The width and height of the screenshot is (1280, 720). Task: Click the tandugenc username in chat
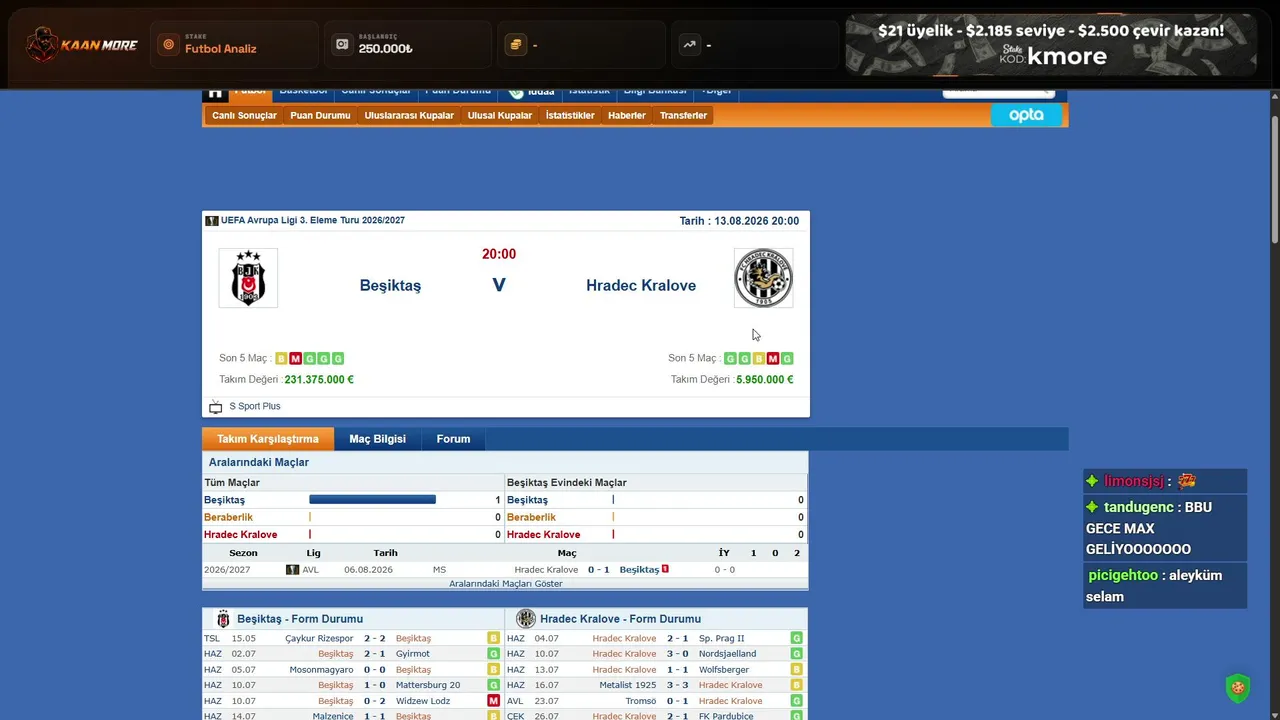[1138, 507]
